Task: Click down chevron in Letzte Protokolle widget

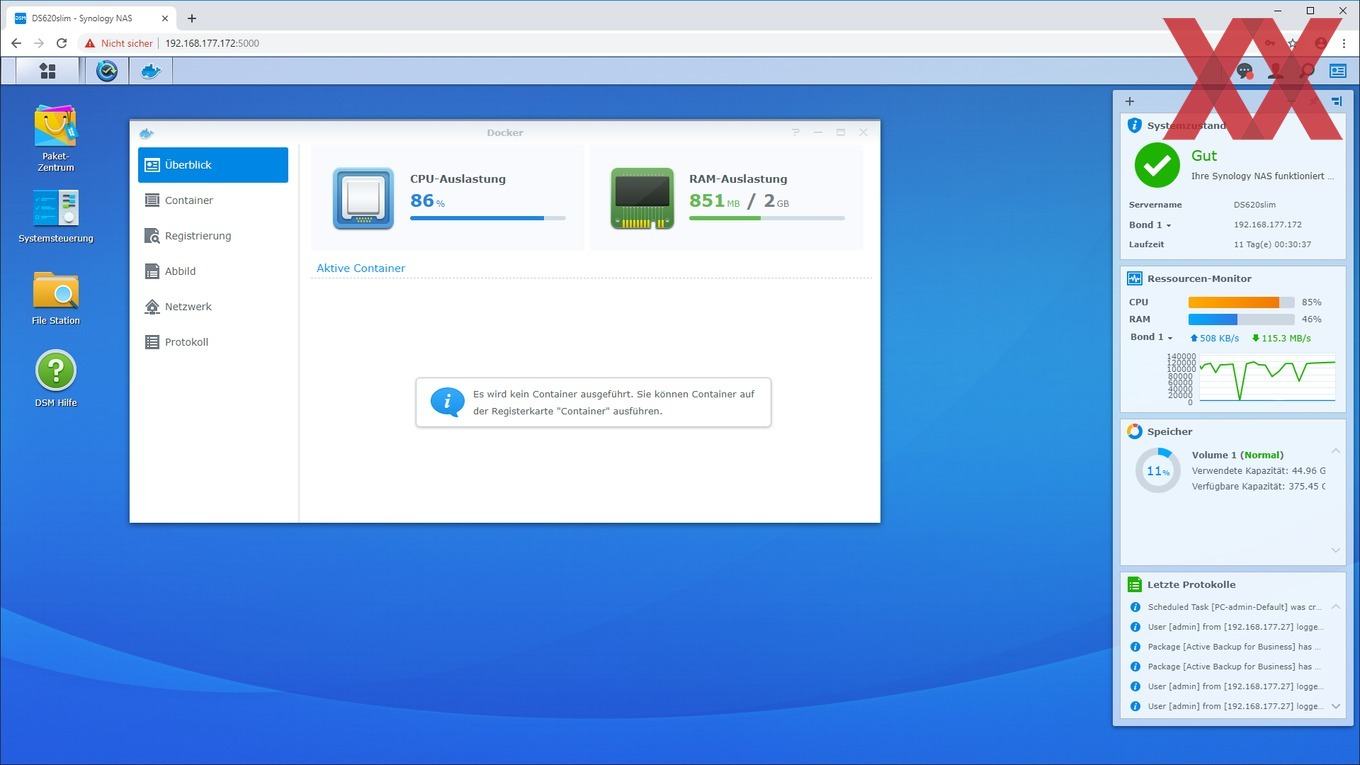Action: click(1336, 706)
